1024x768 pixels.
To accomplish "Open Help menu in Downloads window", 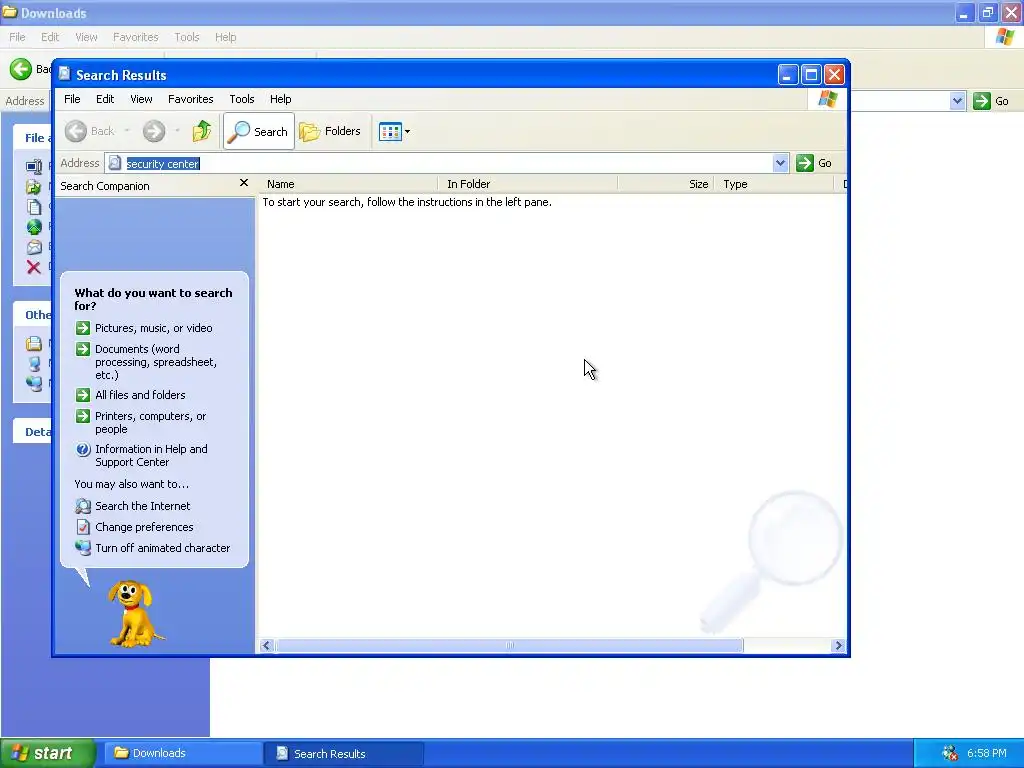I will [226, 37].
